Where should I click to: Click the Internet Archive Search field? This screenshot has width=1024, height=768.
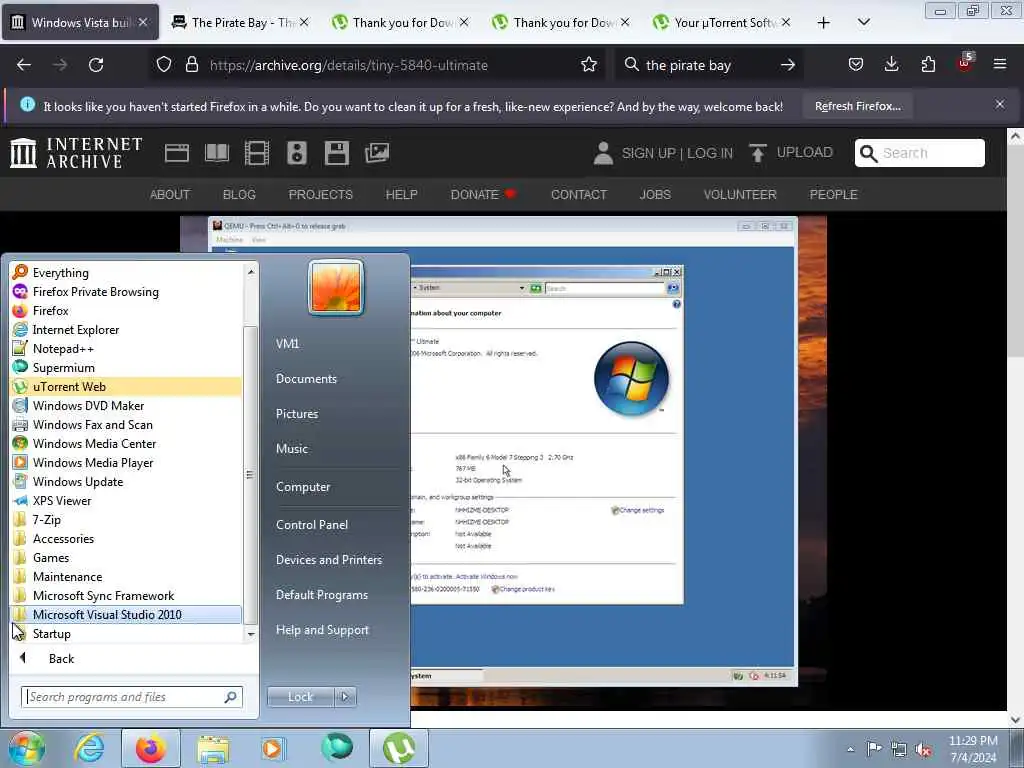(x=920, y=153)
